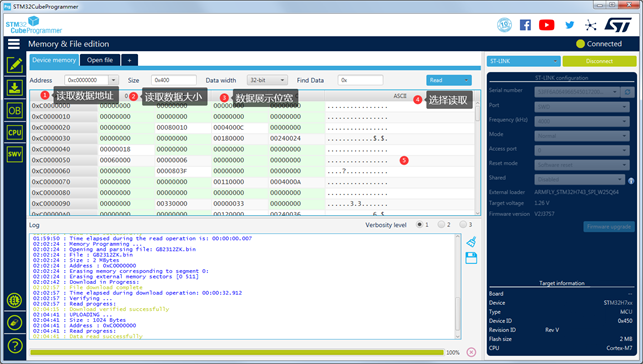Switch to the Open file tab
The height and width of the screenshot is (364, 643).
[100, 60]
